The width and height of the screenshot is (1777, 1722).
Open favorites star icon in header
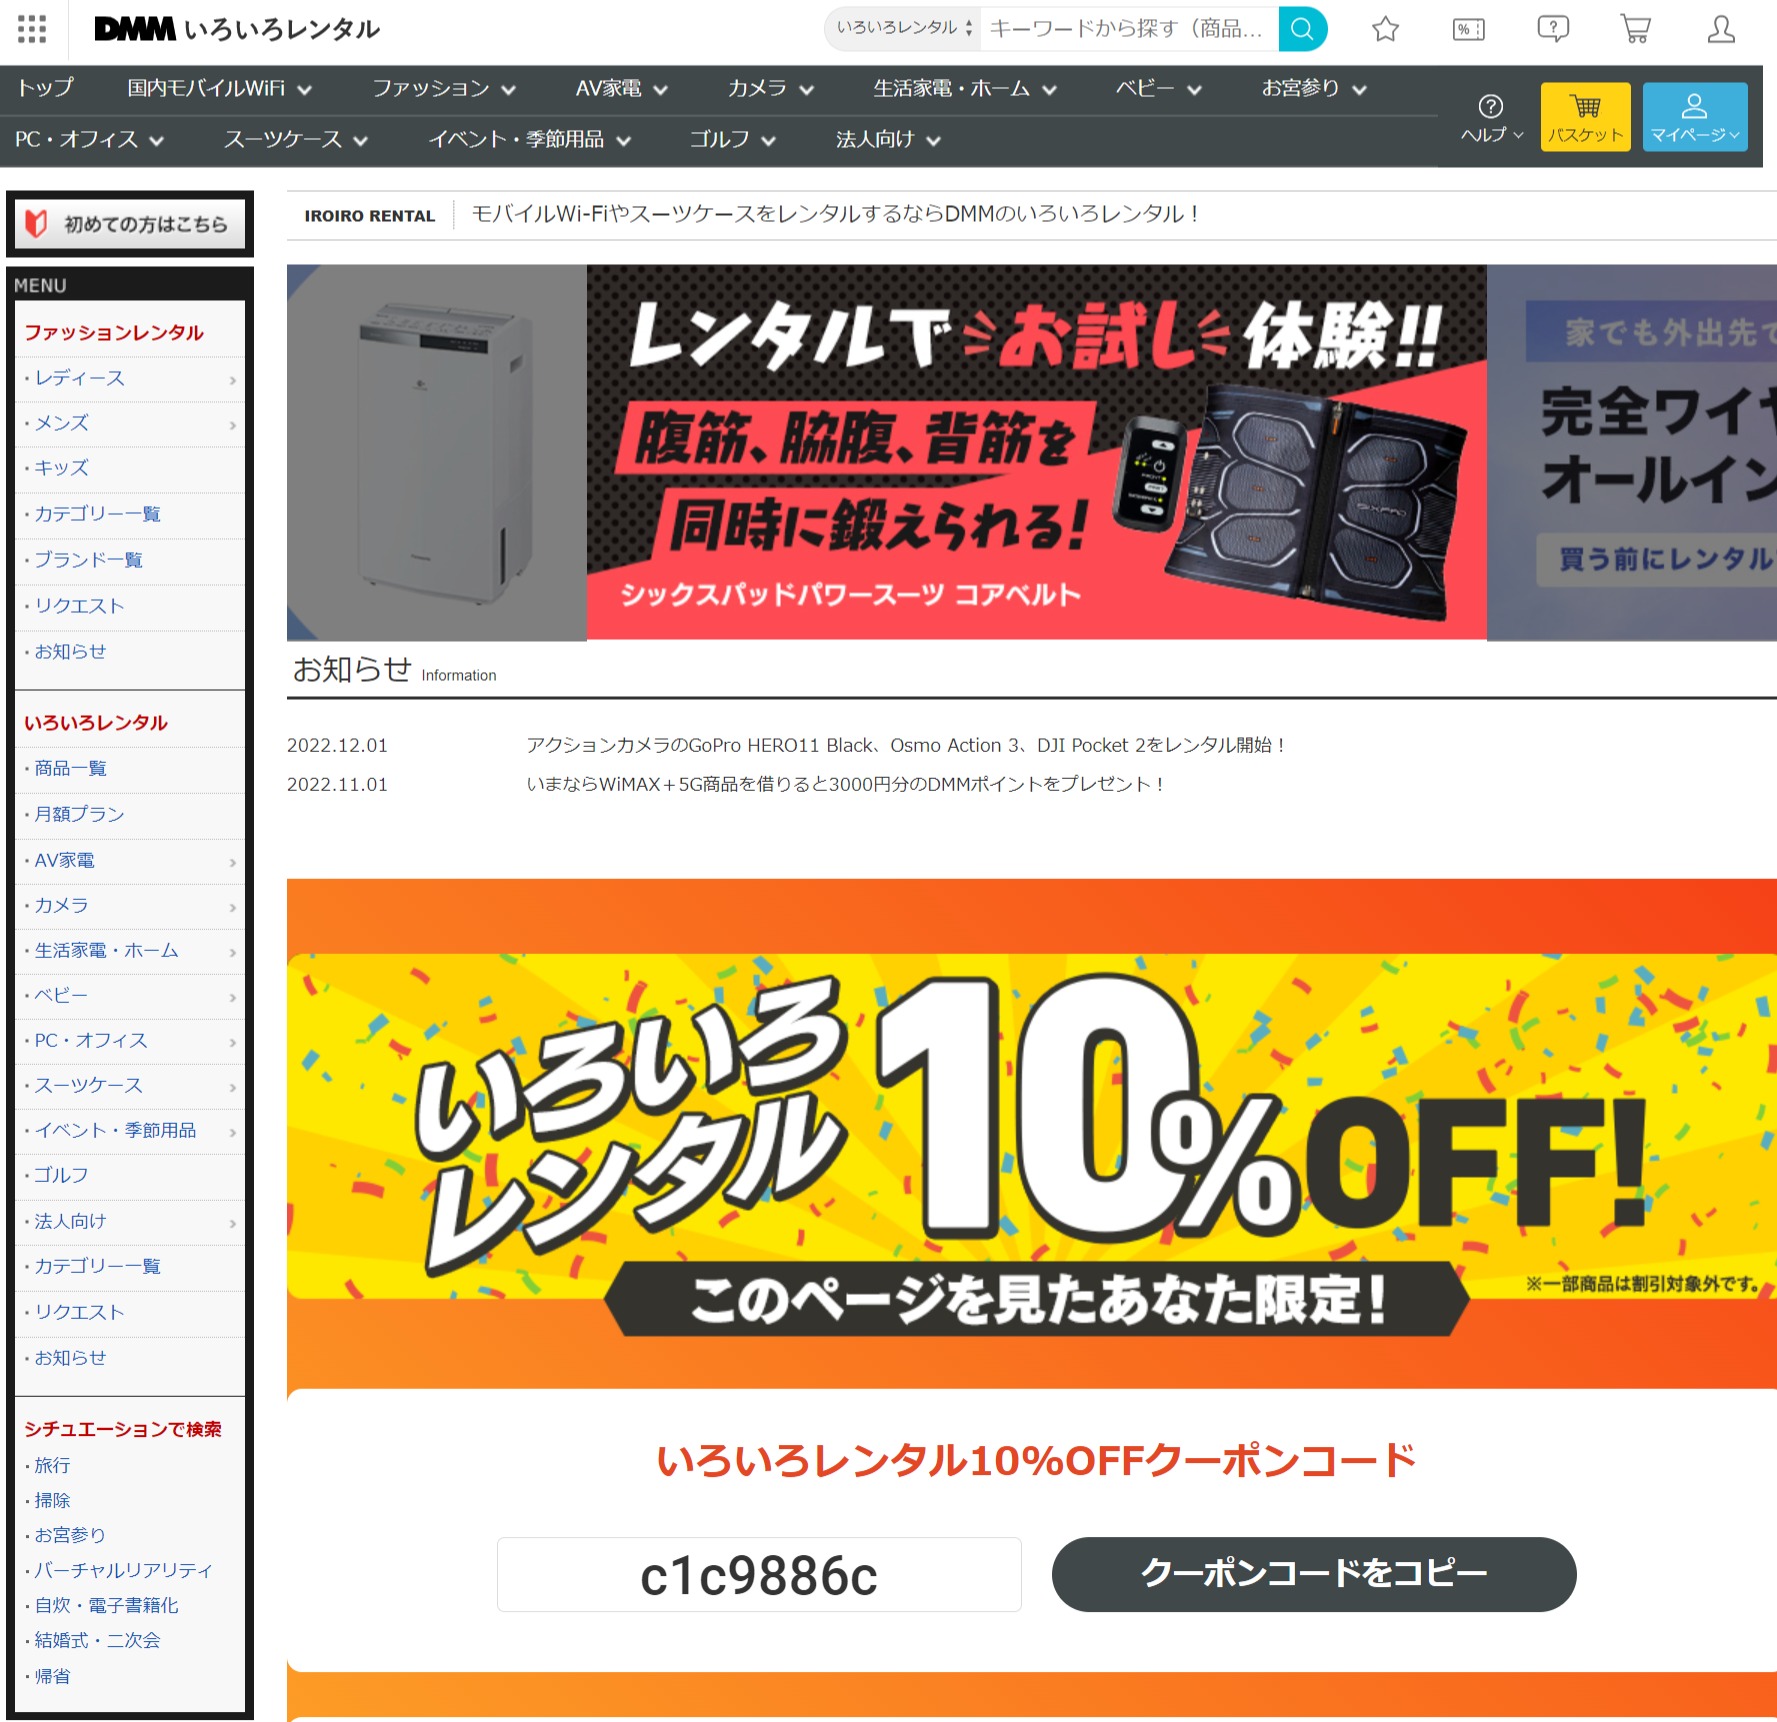coord(1385,29)
